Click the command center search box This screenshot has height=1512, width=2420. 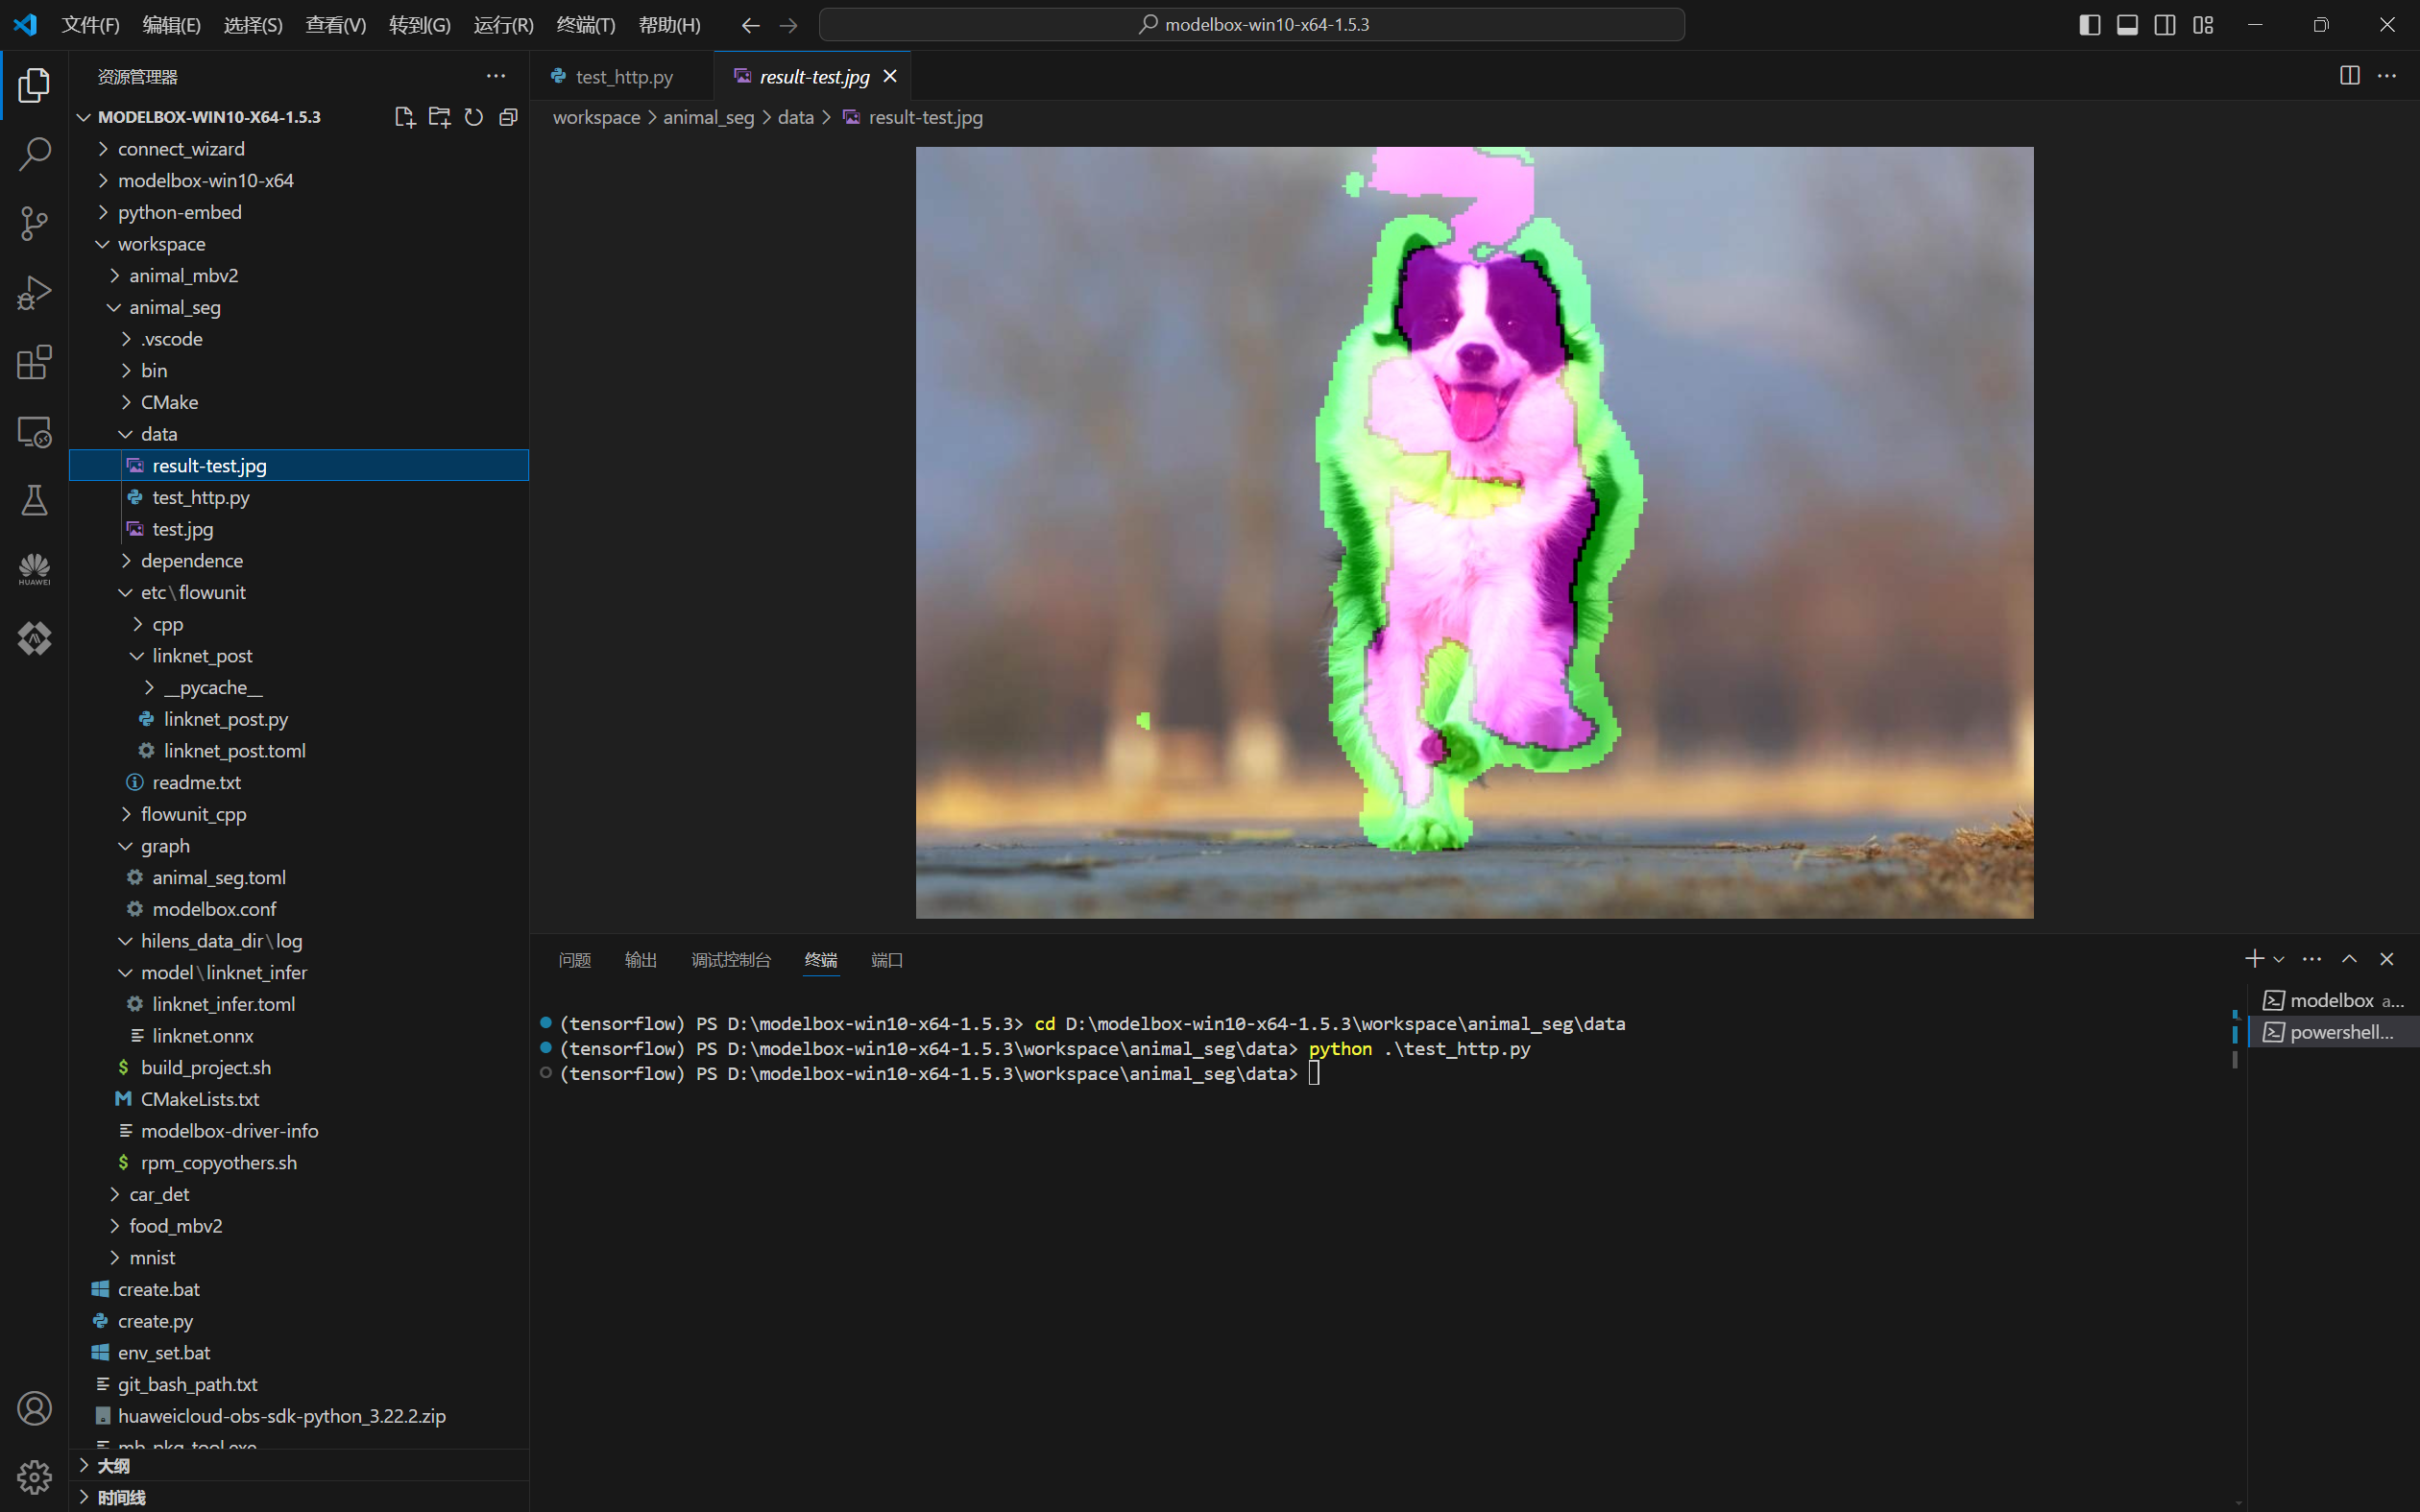tap(1251, 25)
